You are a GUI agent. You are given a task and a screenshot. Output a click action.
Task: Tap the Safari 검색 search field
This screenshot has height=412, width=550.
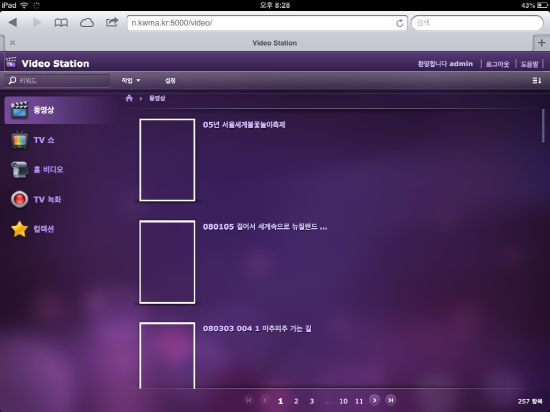(477, 23)
